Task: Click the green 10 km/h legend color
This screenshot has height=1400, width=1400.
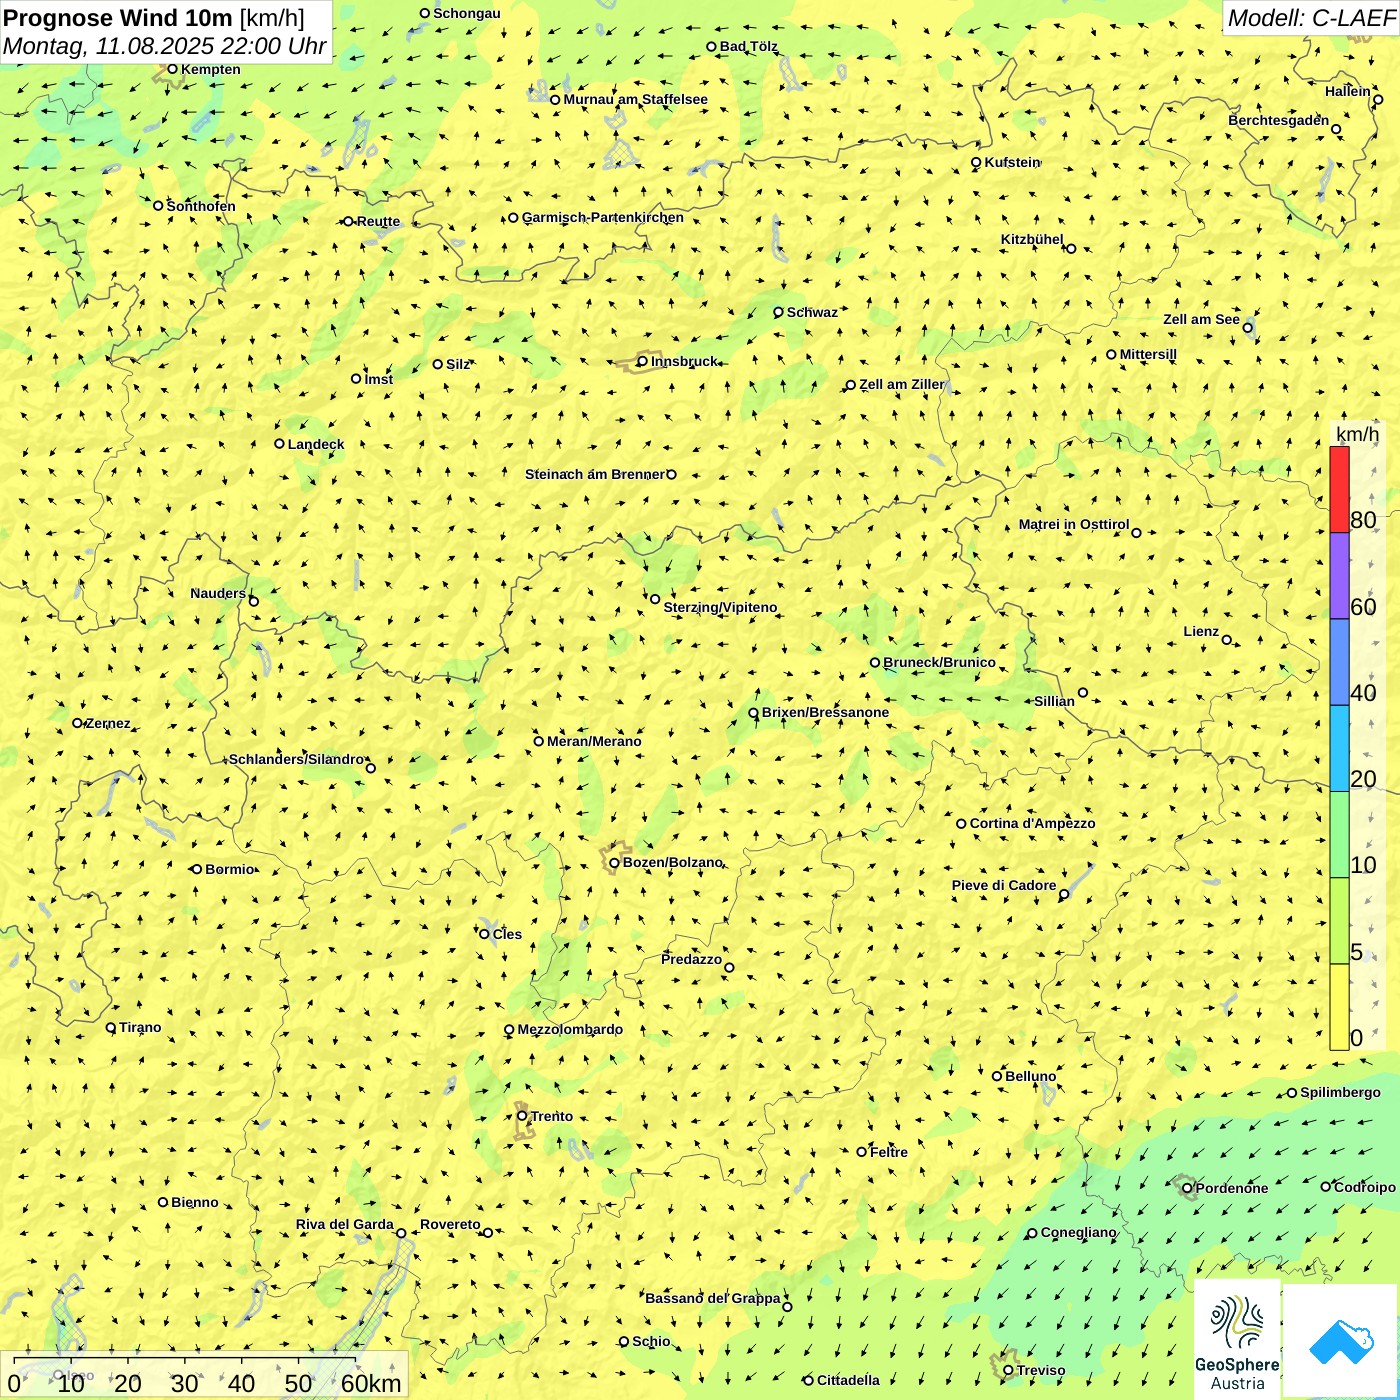Action: [x=1339, y=835]
